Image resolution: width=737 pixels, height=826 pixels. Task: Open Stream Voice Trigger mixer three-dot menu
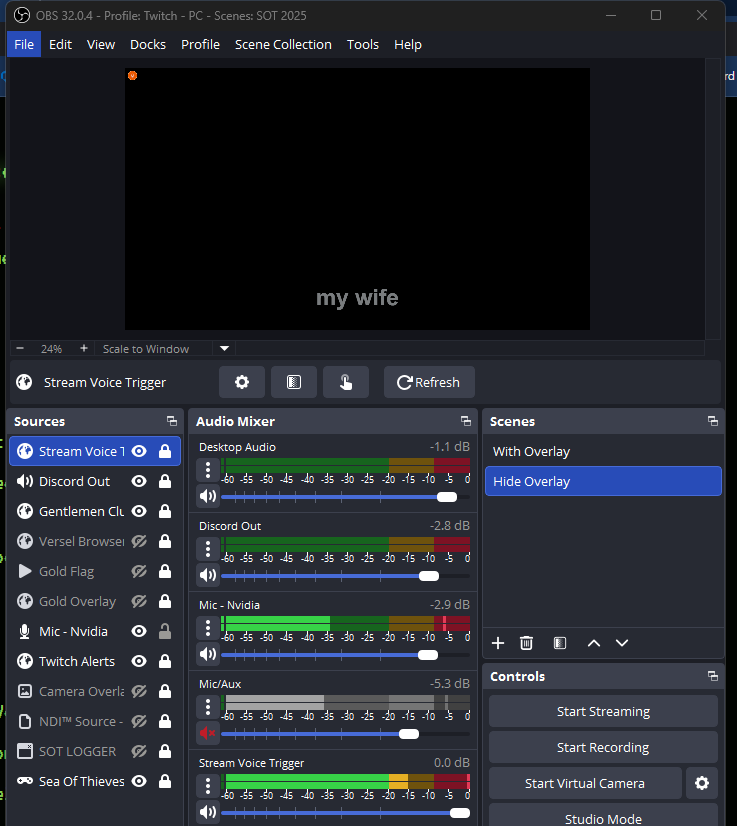[x=208, y=786]
